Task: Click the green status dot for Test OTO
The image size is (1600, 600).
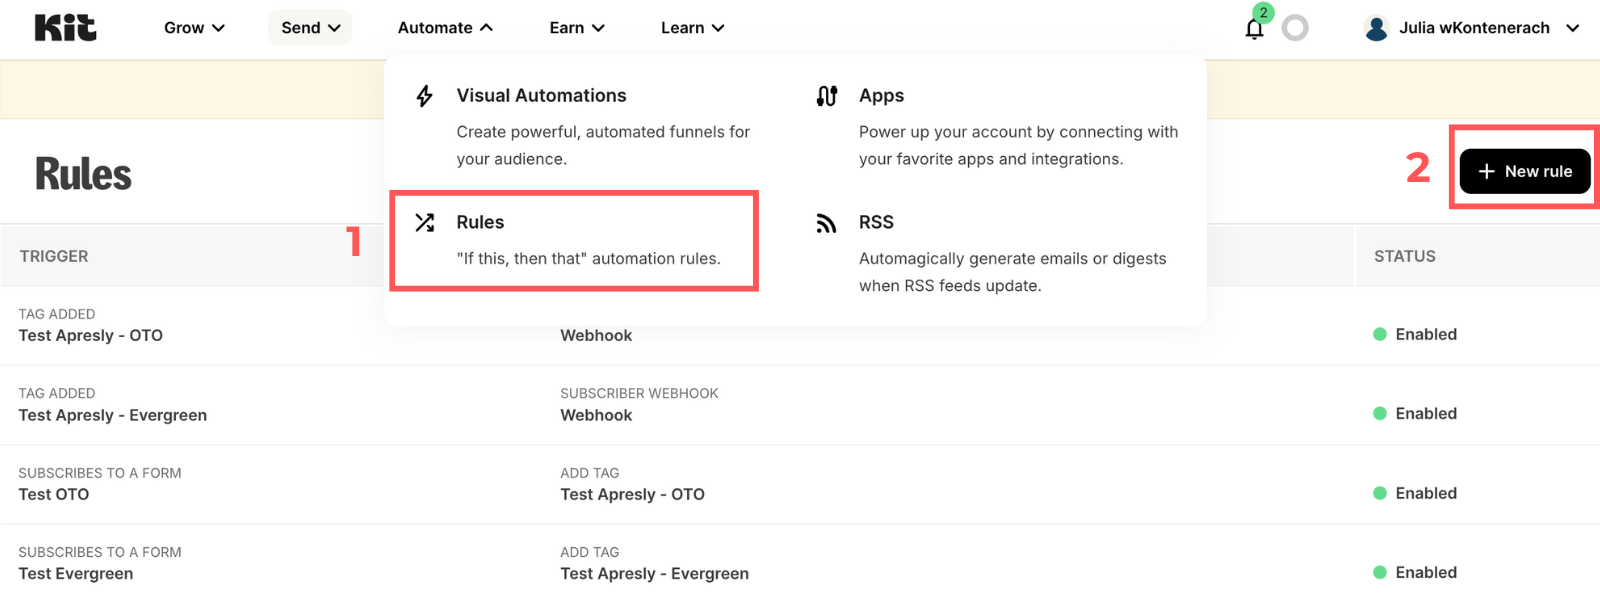Action: point(1380,493)
